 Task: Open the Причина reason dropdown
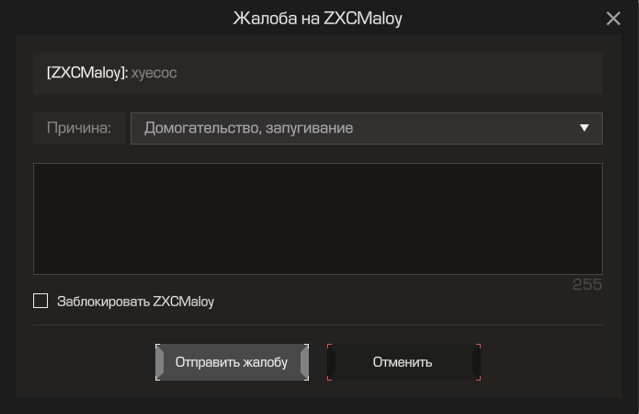point(366,128)
